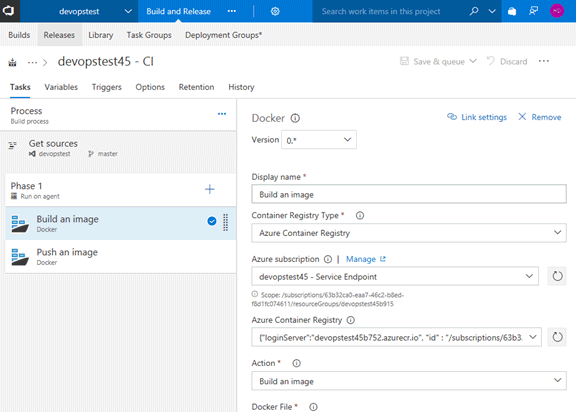Go to the Releases page
Screen dimensions: 576x412
(59, 35)
